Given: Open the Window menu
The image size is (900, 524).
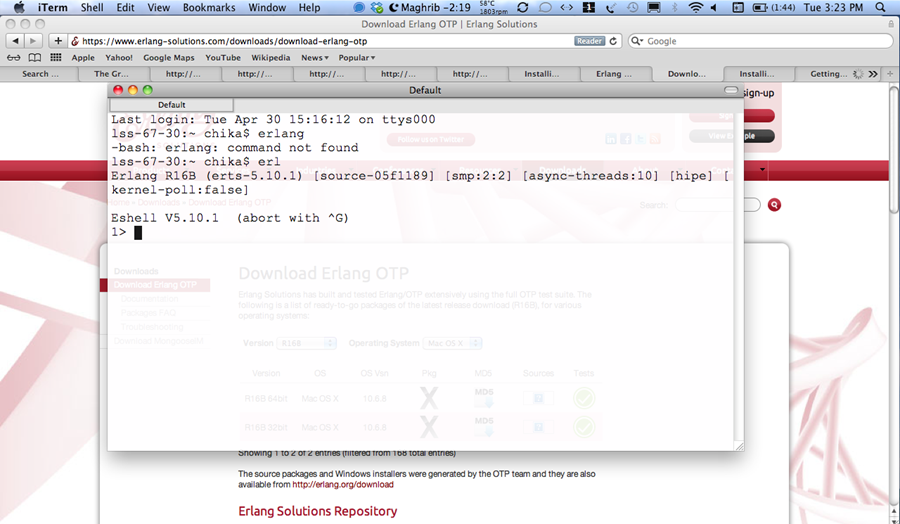Looking at the screenshot, I should 267,7.
